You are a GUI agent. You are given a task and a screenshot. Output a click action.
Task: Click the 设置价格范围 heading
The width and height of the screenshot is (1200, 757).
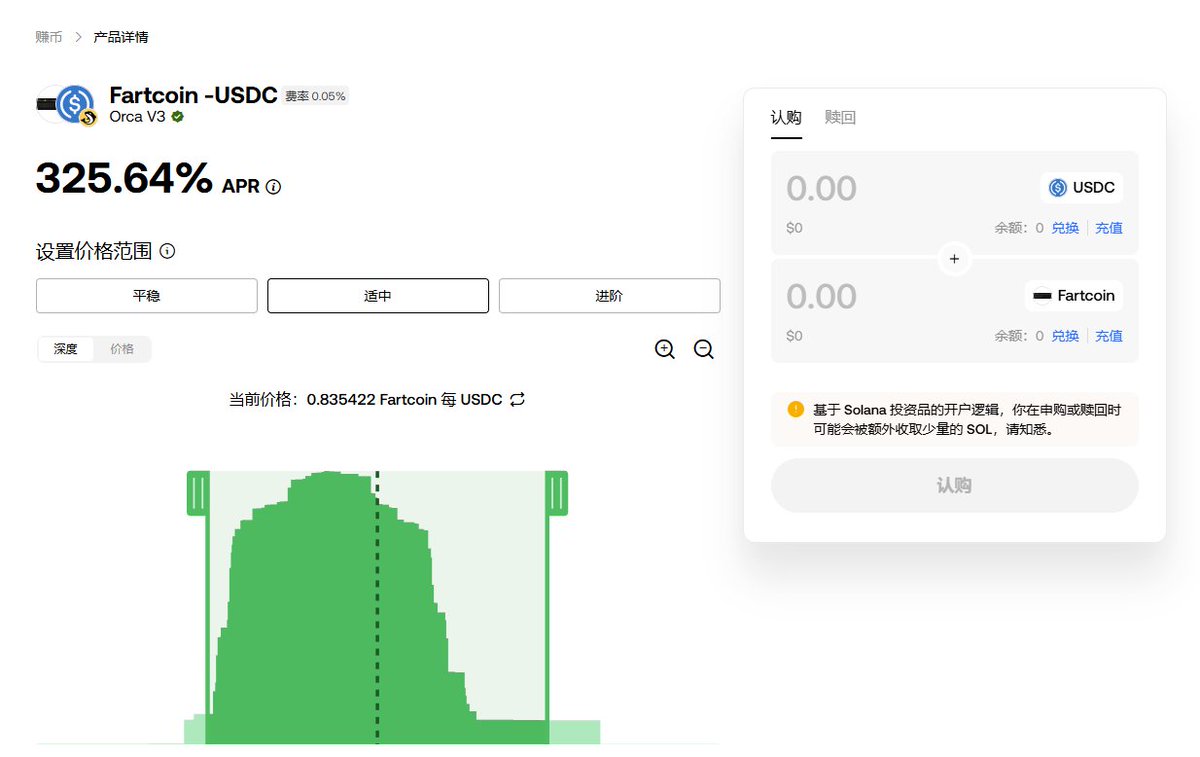[94, 251]
